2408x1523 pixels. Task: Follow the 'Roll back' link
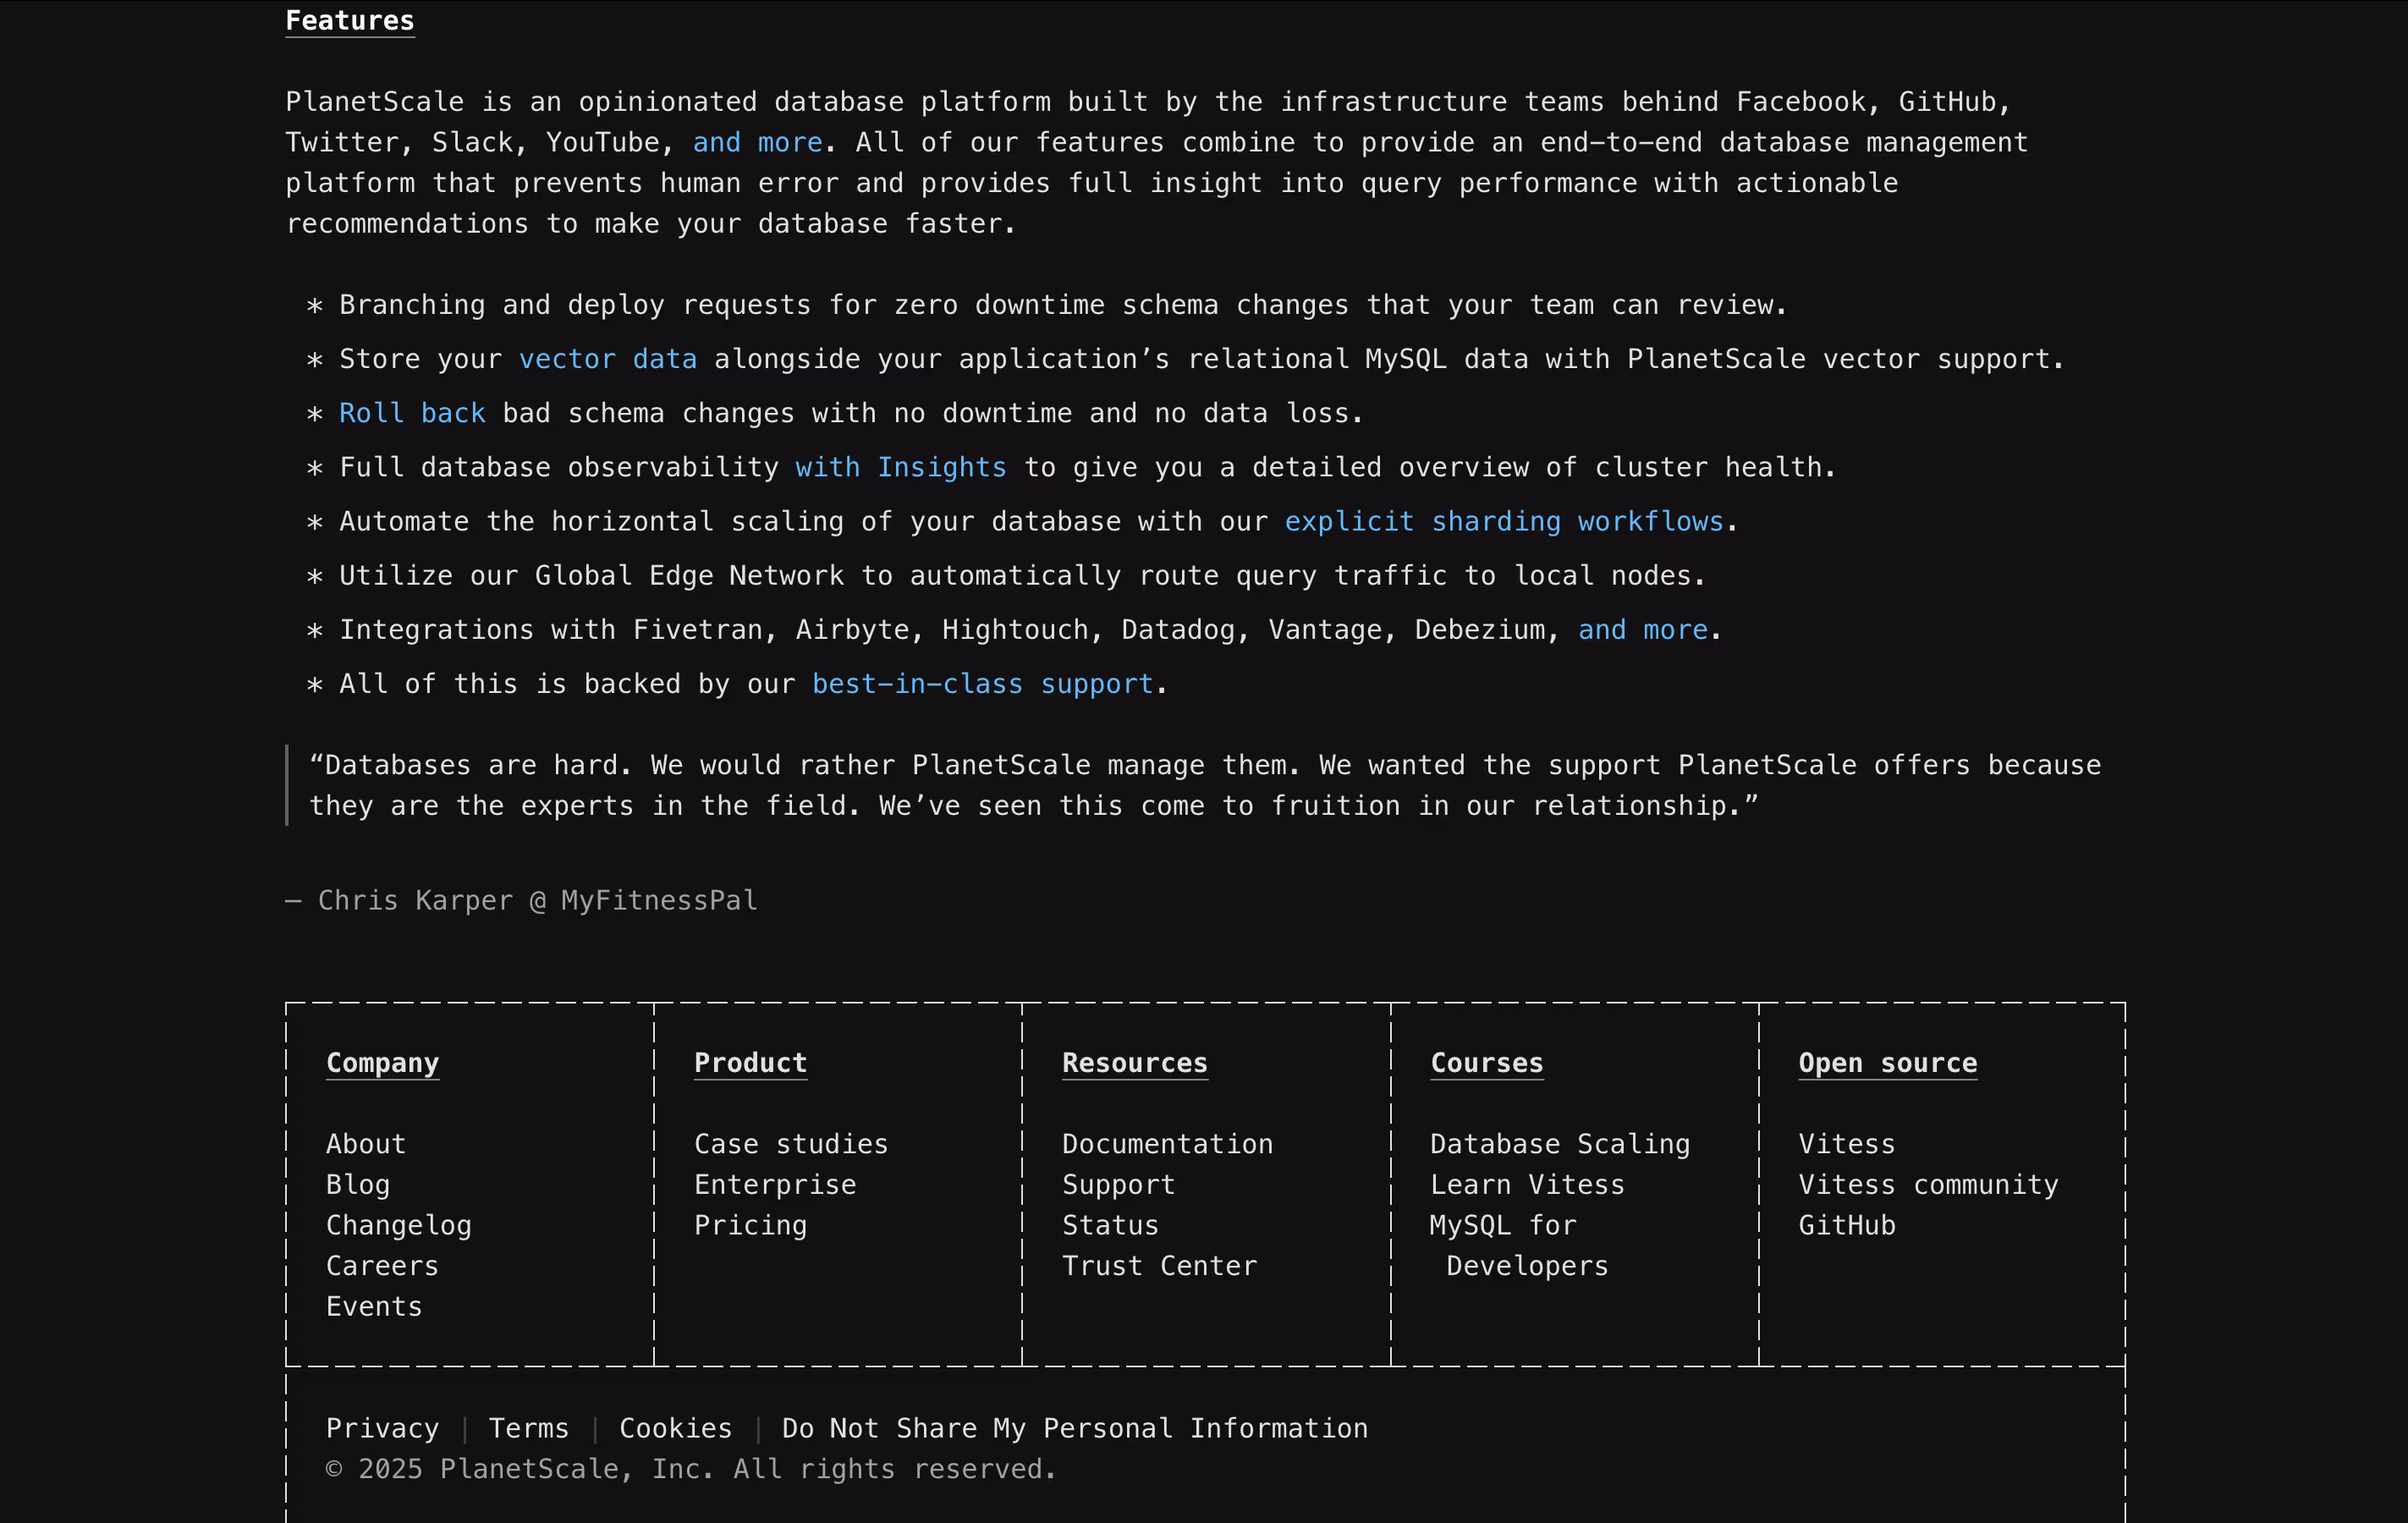[412, 413]
